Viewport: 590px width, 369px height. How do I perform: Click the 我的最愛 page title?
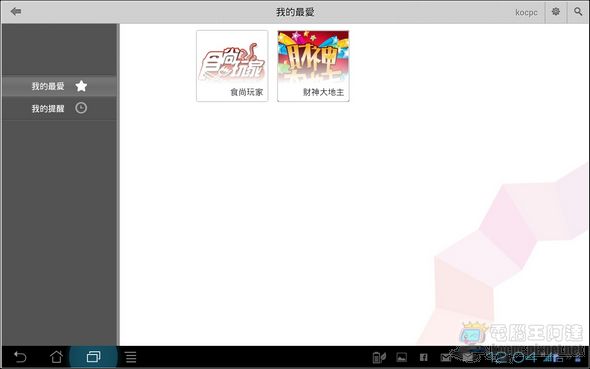(295, 12)
